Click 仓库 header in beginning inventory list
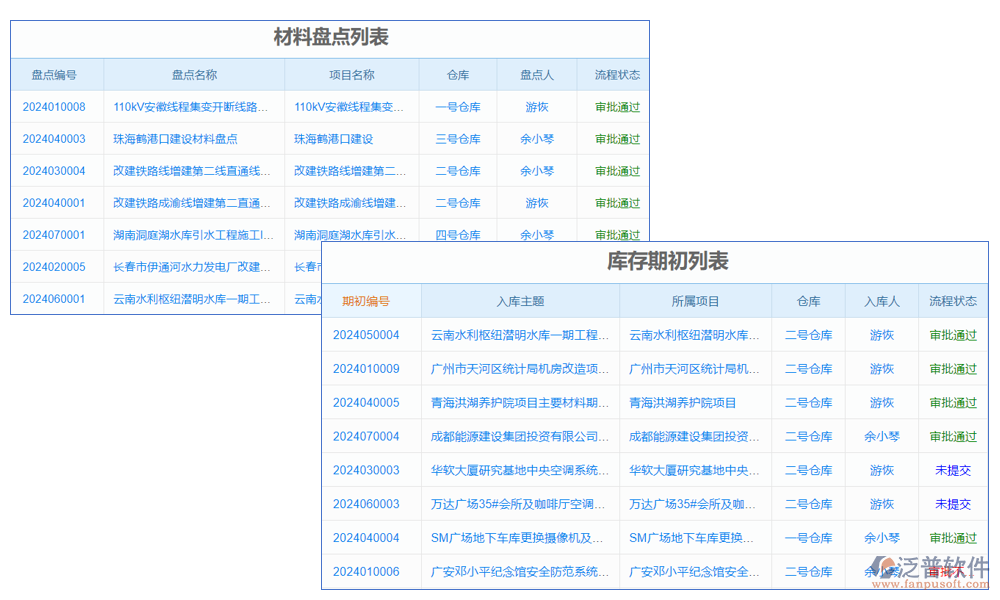This screenshot has height=600, width=1000. coord(808,301)
